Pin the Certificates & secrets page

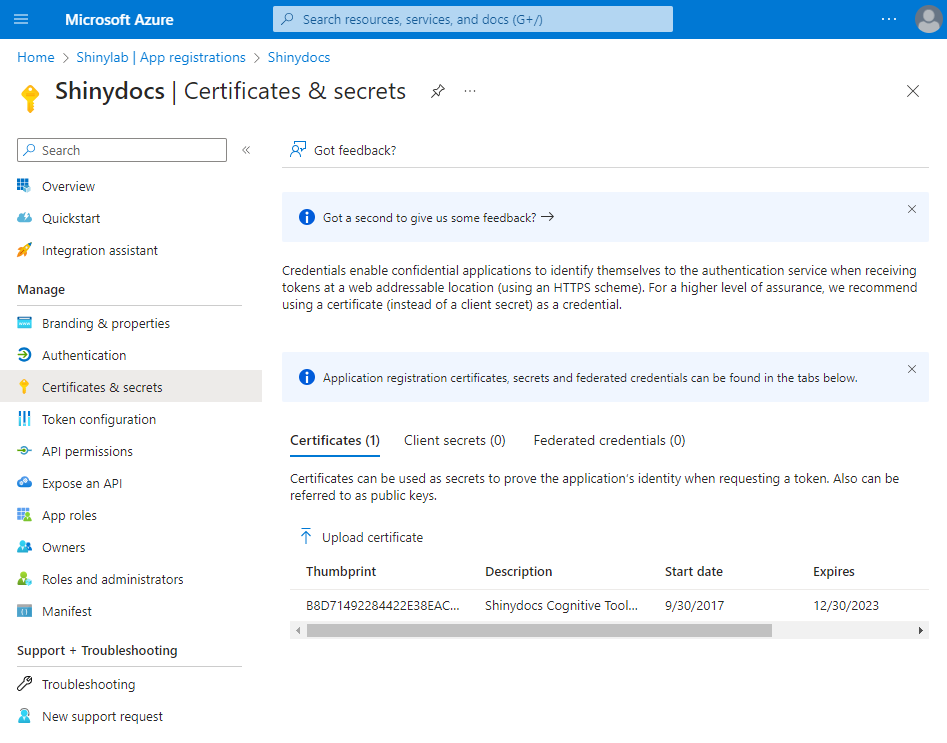coord(437,91)
